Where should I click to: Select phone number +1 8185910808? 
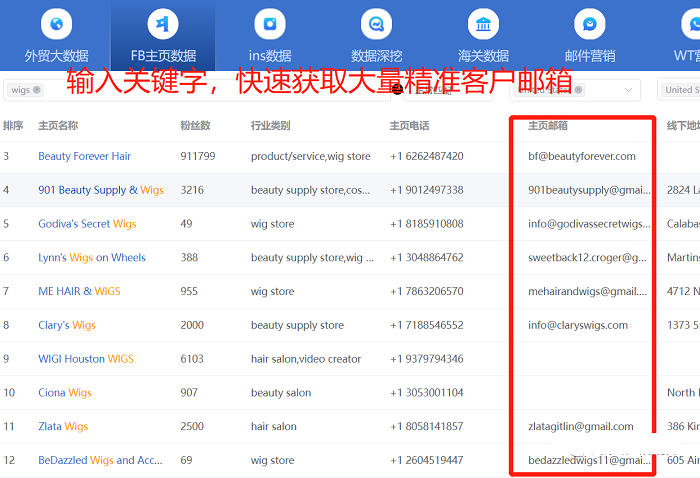426,224
